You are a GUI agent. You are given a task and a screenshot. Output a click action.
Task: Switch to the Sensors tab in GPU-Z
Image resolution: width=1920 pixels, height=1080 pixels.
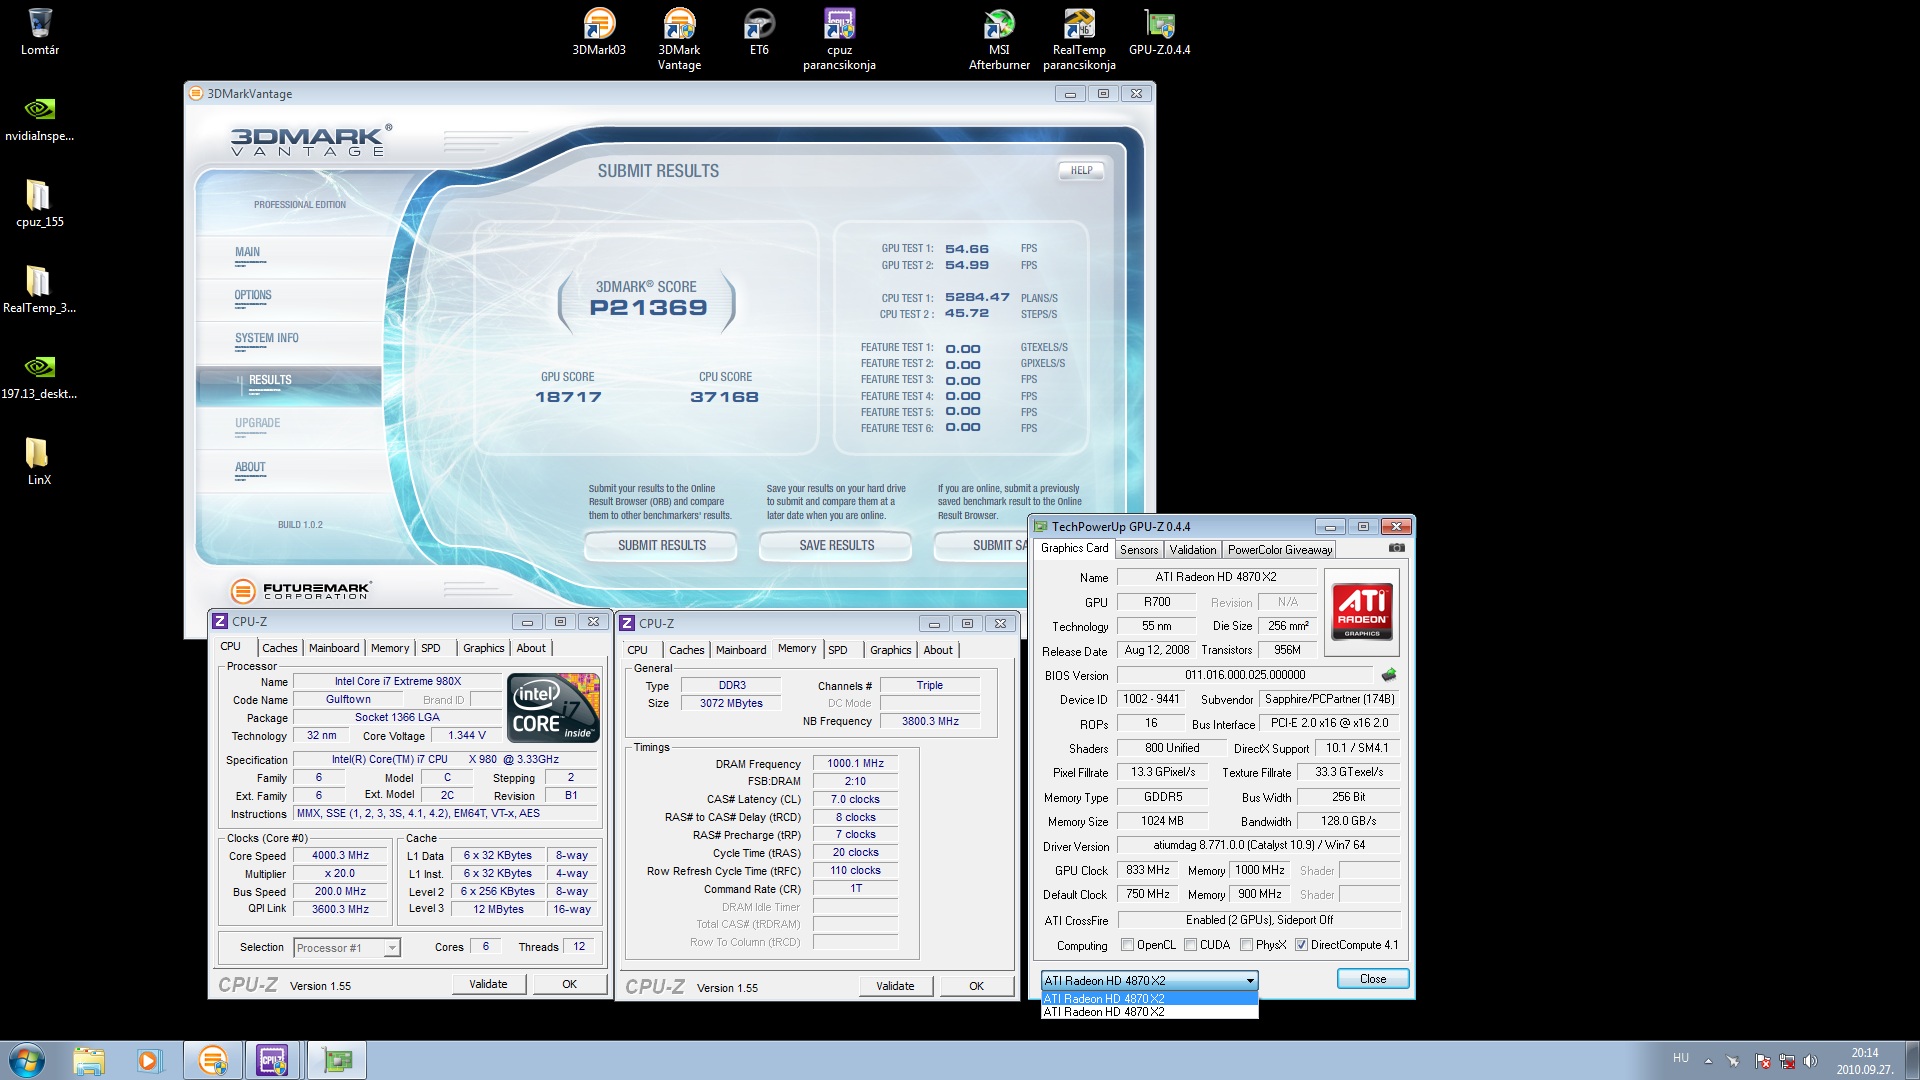[1138, 550]
